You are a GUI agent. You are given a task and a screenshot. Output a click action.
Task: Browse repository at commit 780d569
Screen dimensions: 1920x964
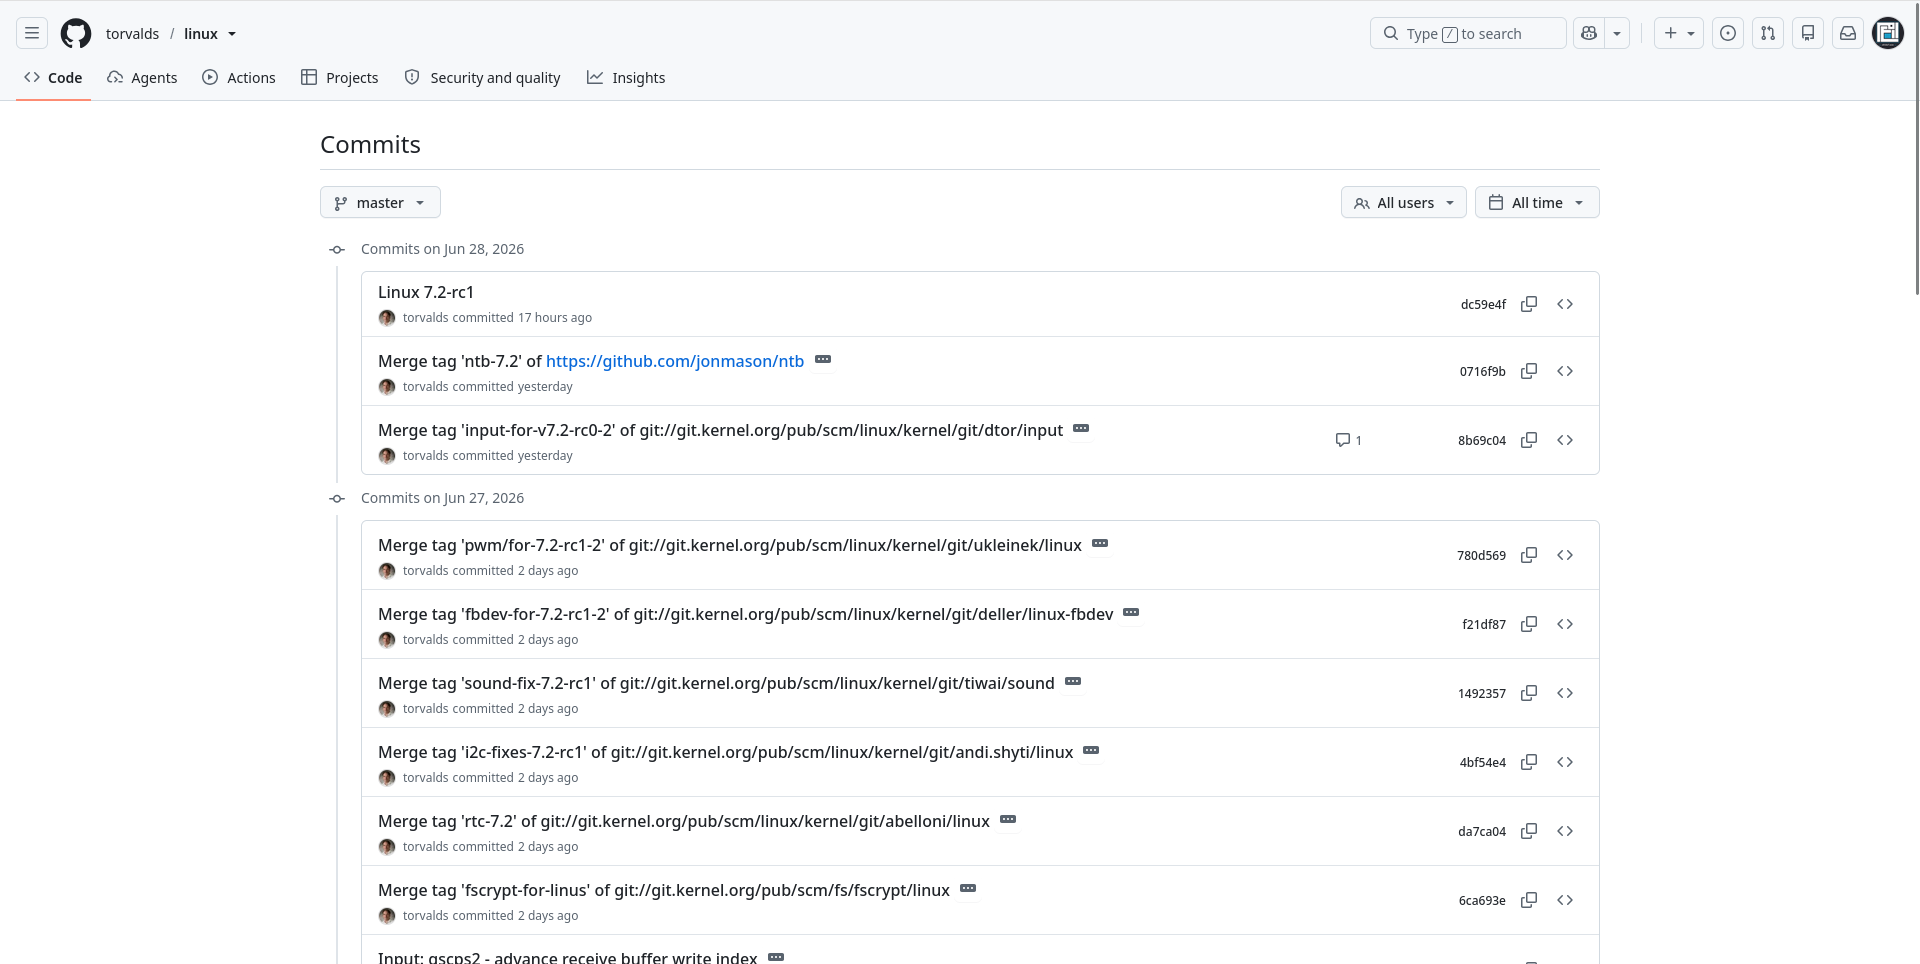click(1565, 555)
